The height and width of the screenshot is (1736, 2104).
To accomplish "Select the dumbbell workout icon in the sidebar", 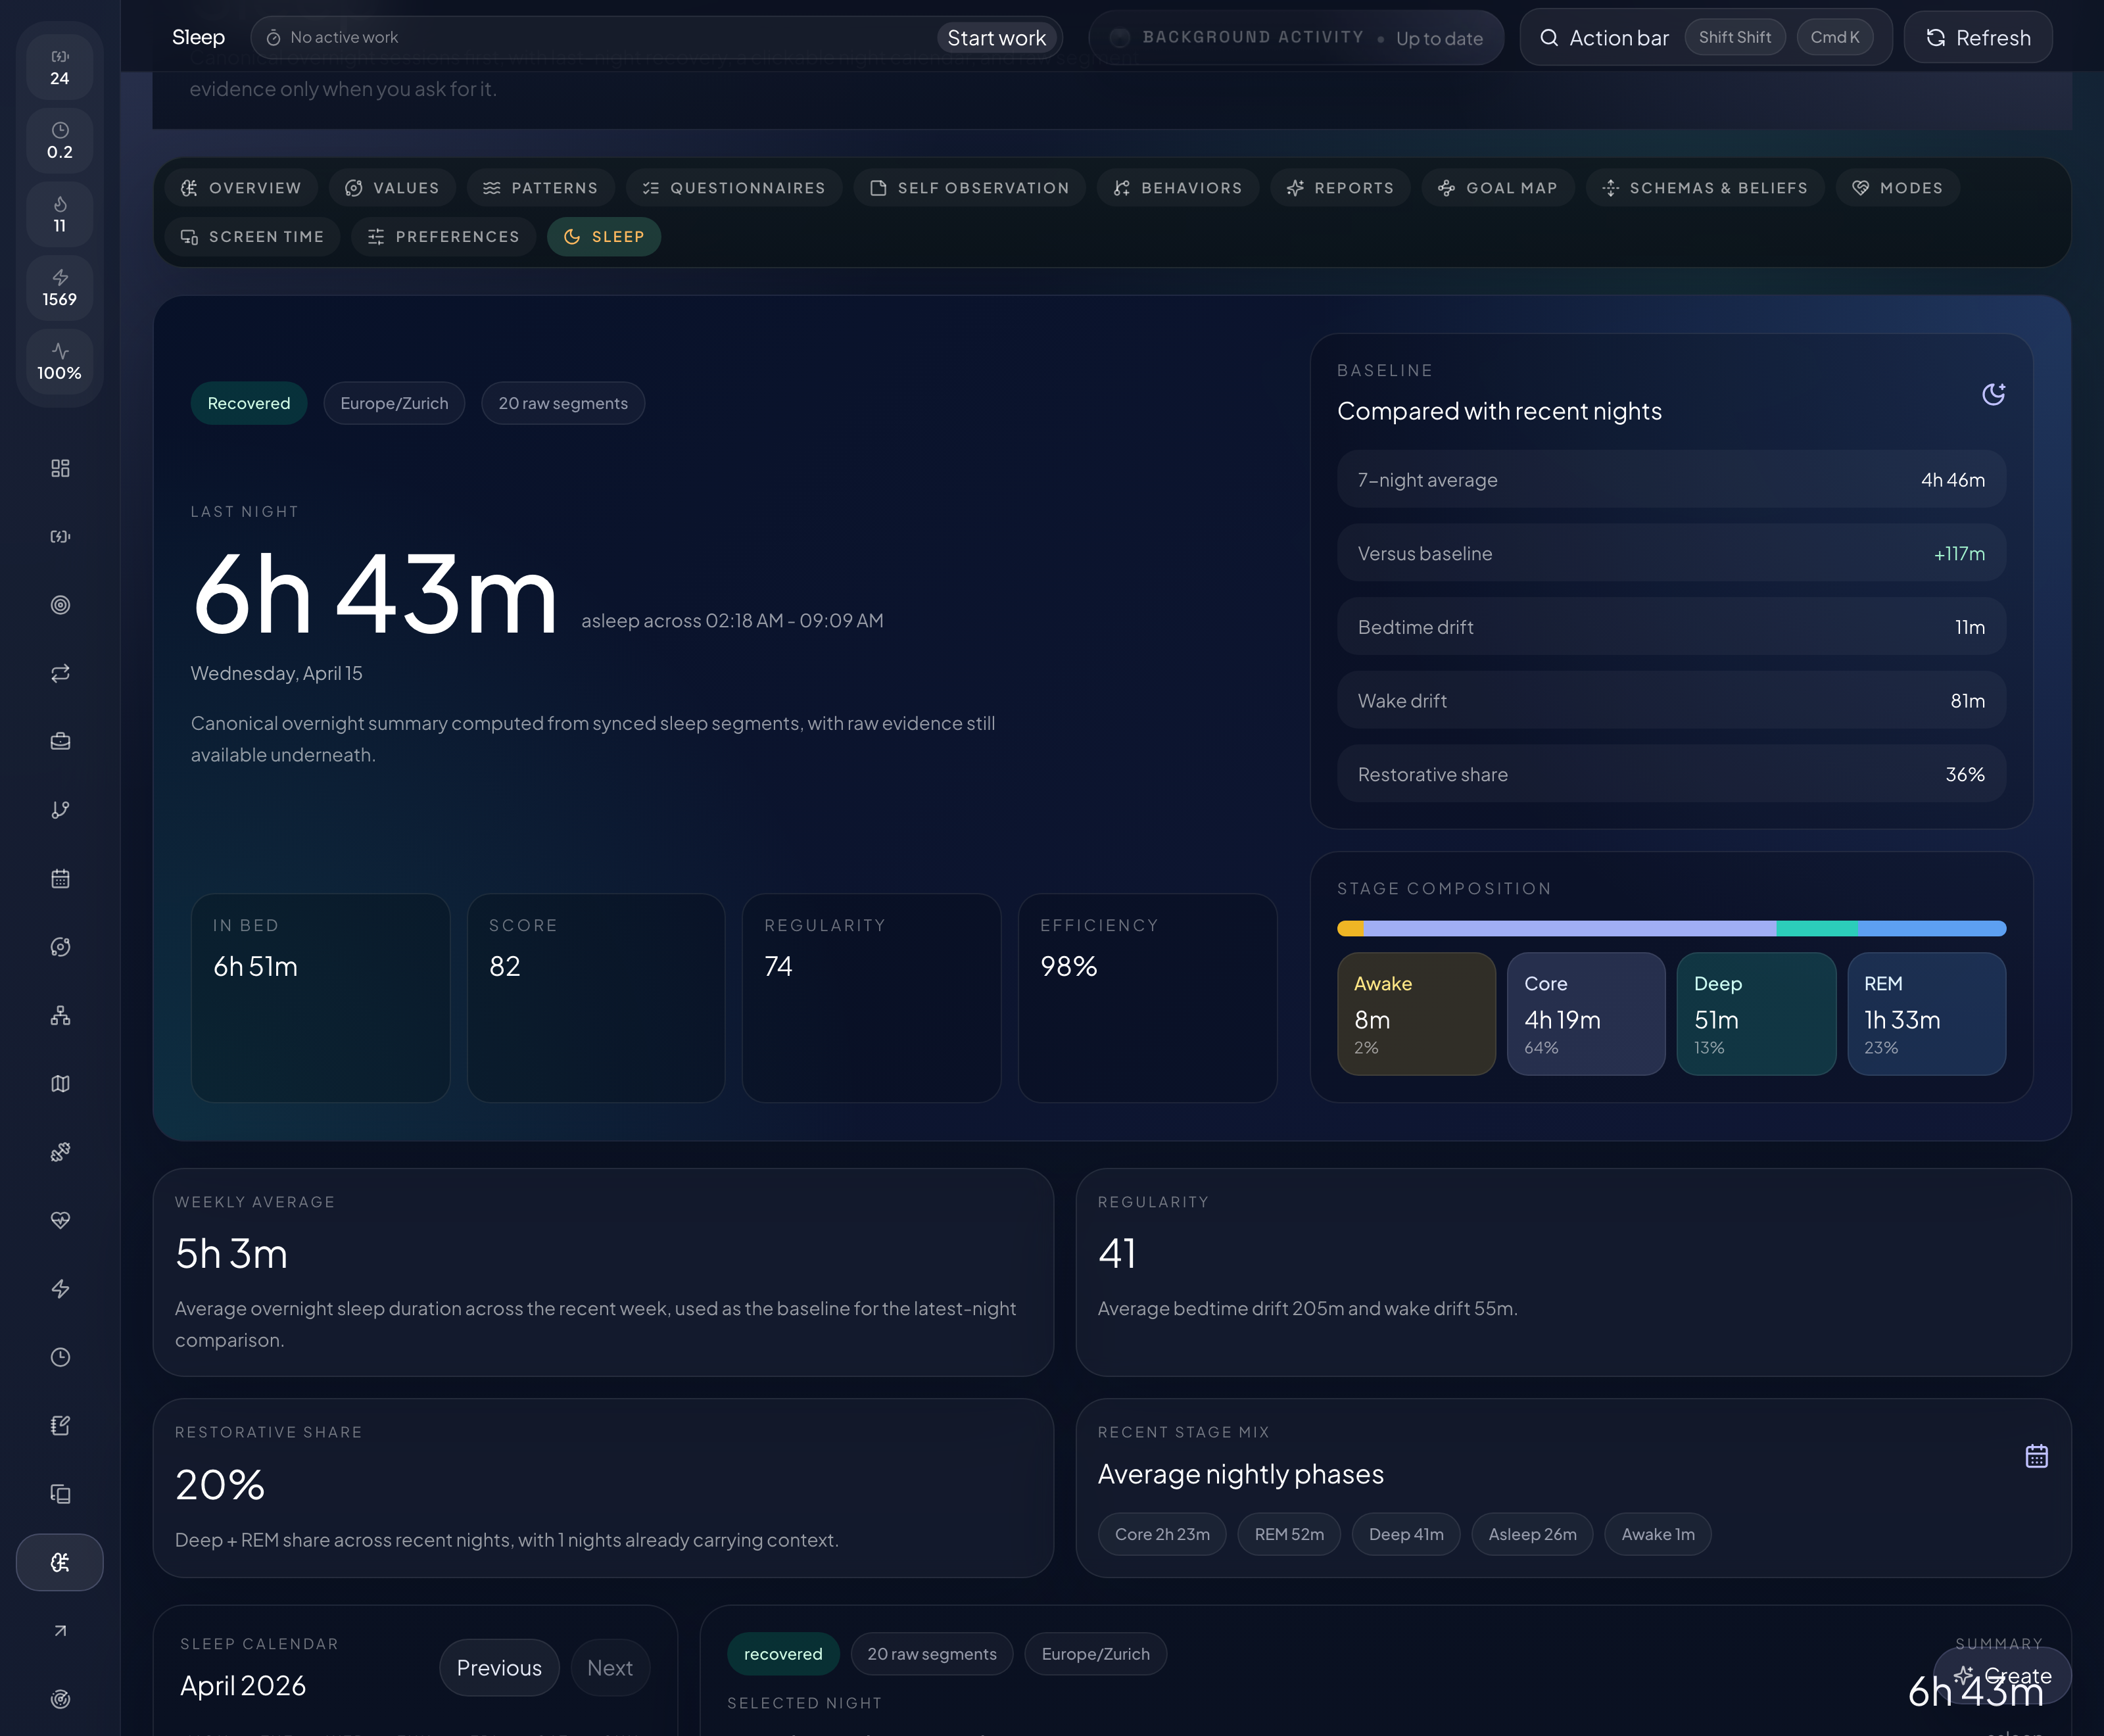I will coord(60,1152).
